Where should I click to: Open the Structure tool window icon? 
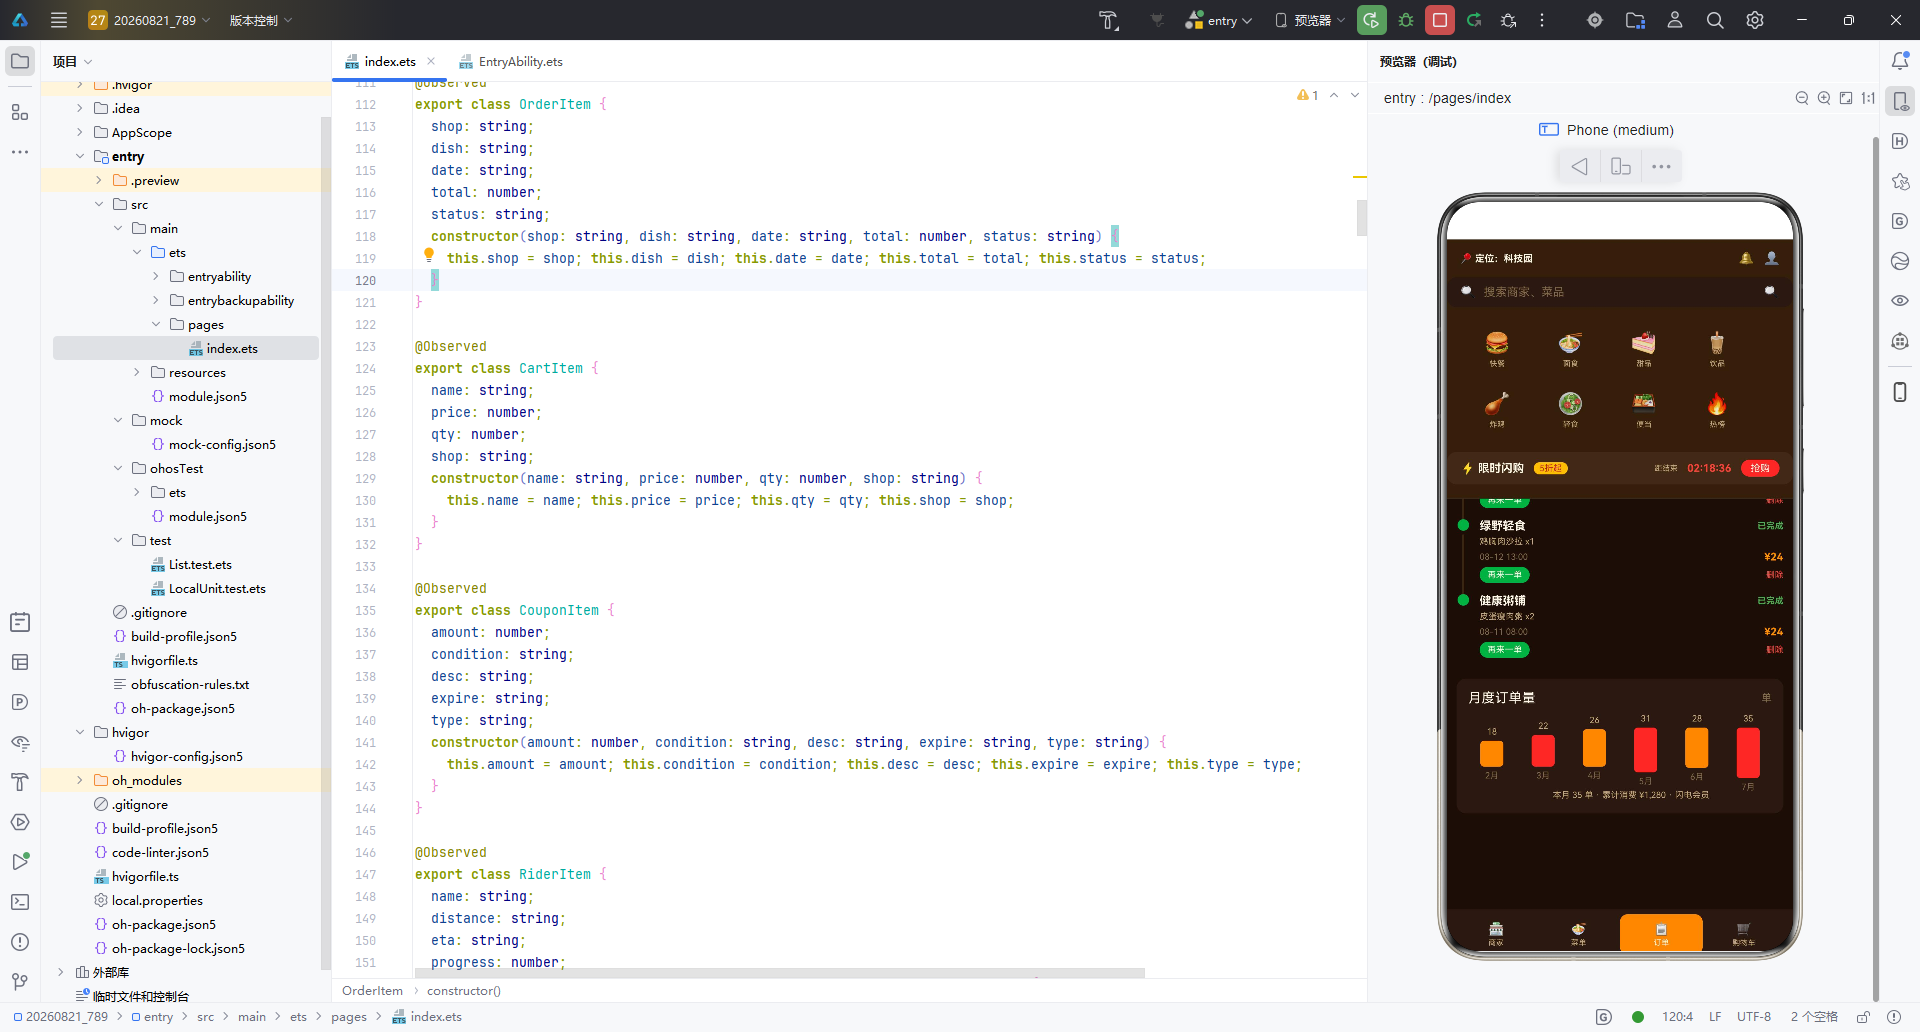(x=20, y=112)
